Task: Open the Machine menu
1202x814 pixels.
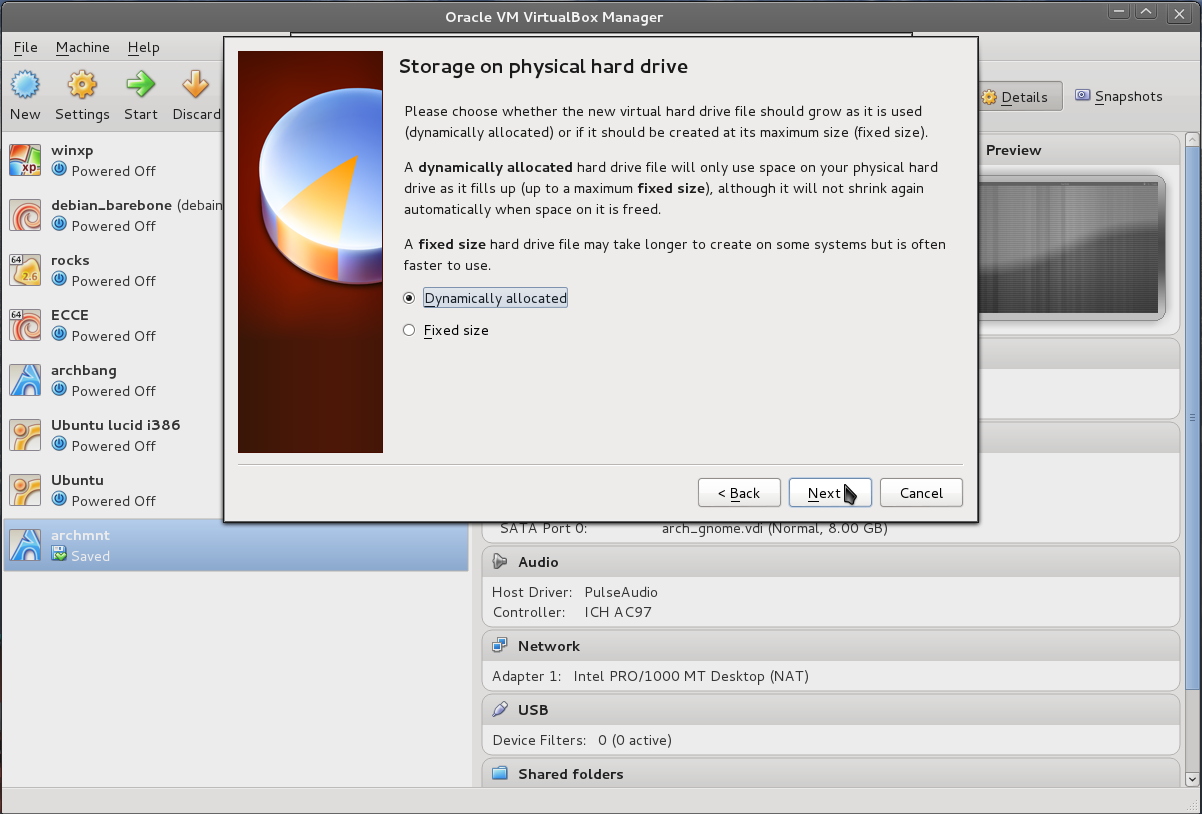Action: (82, 47)
